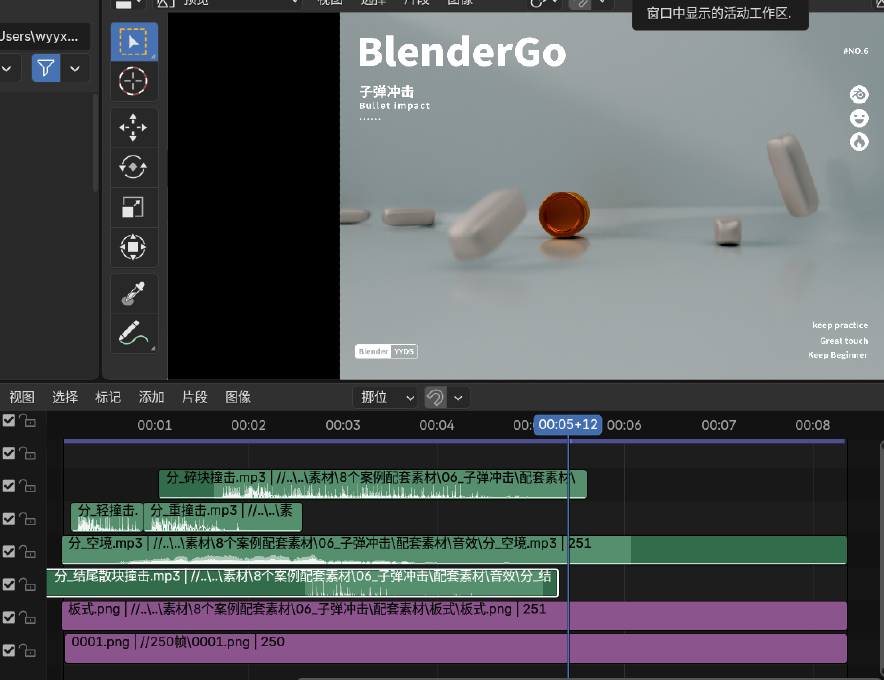Screen dimensions: 884x680
Task: Select the 0001.png image sequence strip
Action: click(x=456, y=648)
